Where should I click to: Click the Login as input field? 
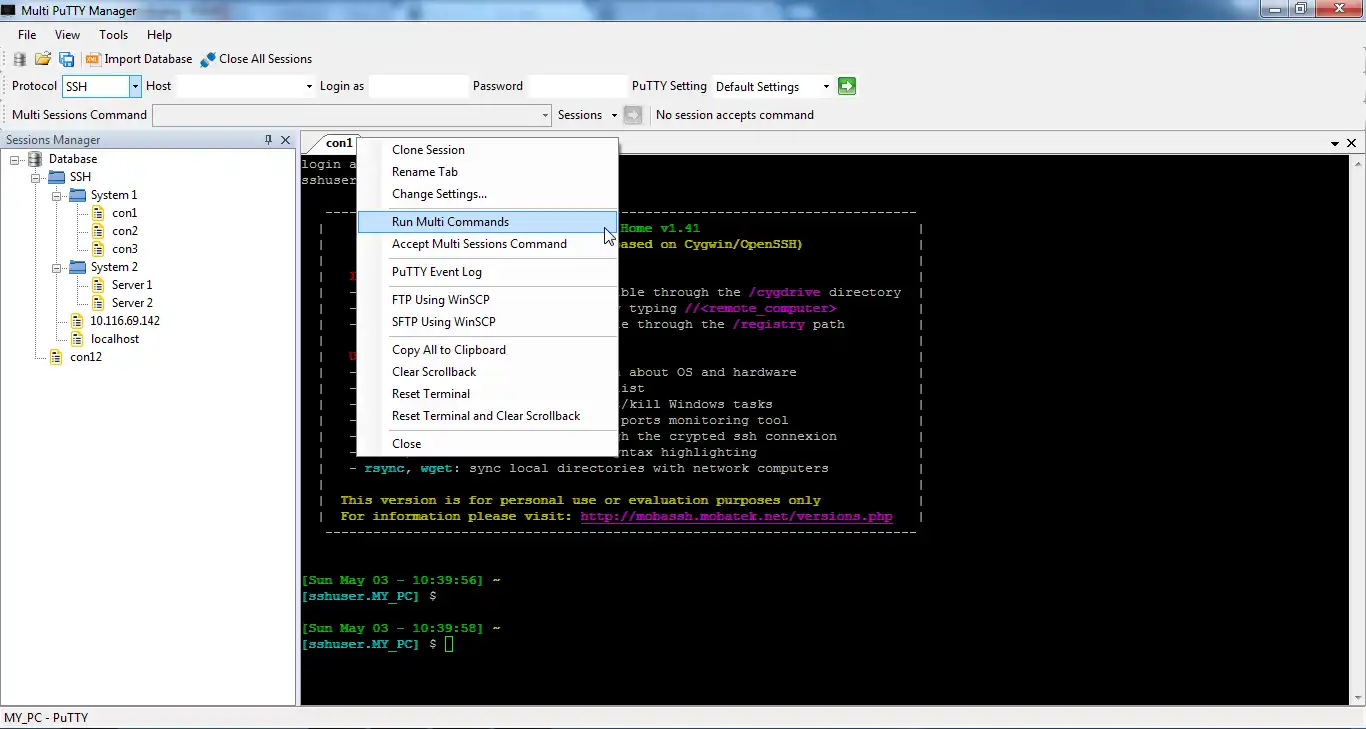click(418, 86)
